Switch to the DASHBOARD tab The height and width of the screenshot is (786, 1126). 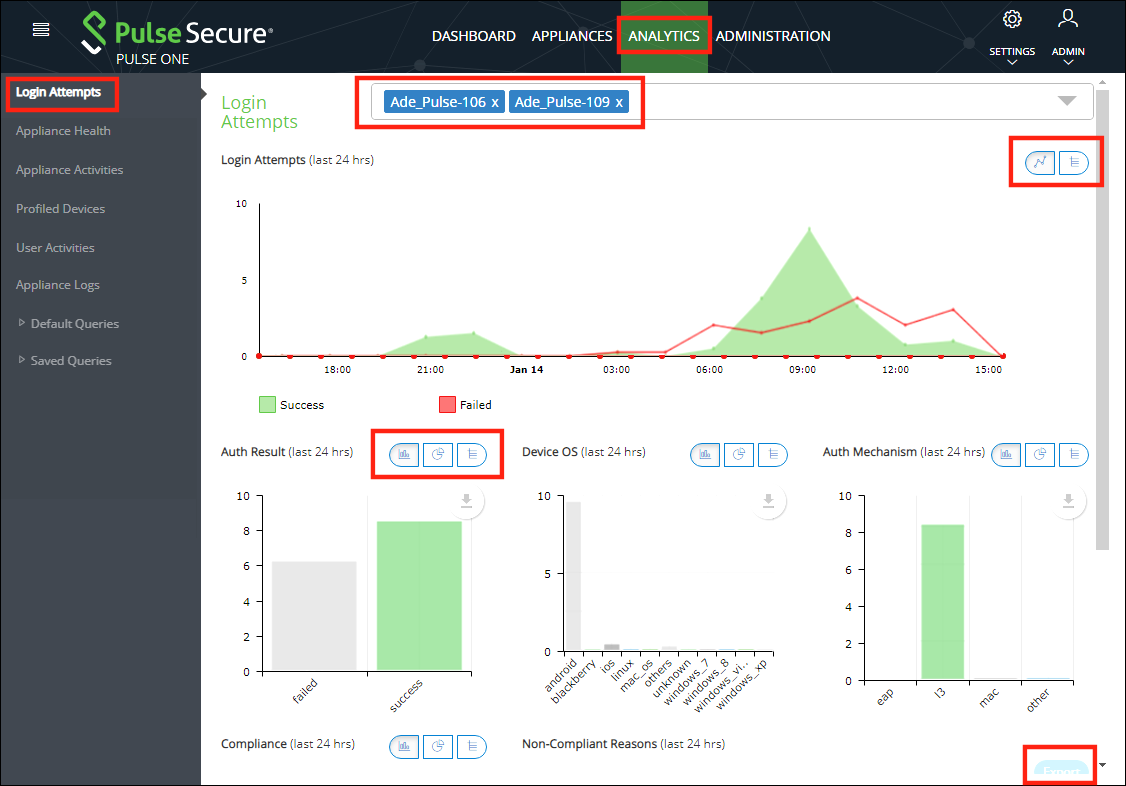(473, 36)
